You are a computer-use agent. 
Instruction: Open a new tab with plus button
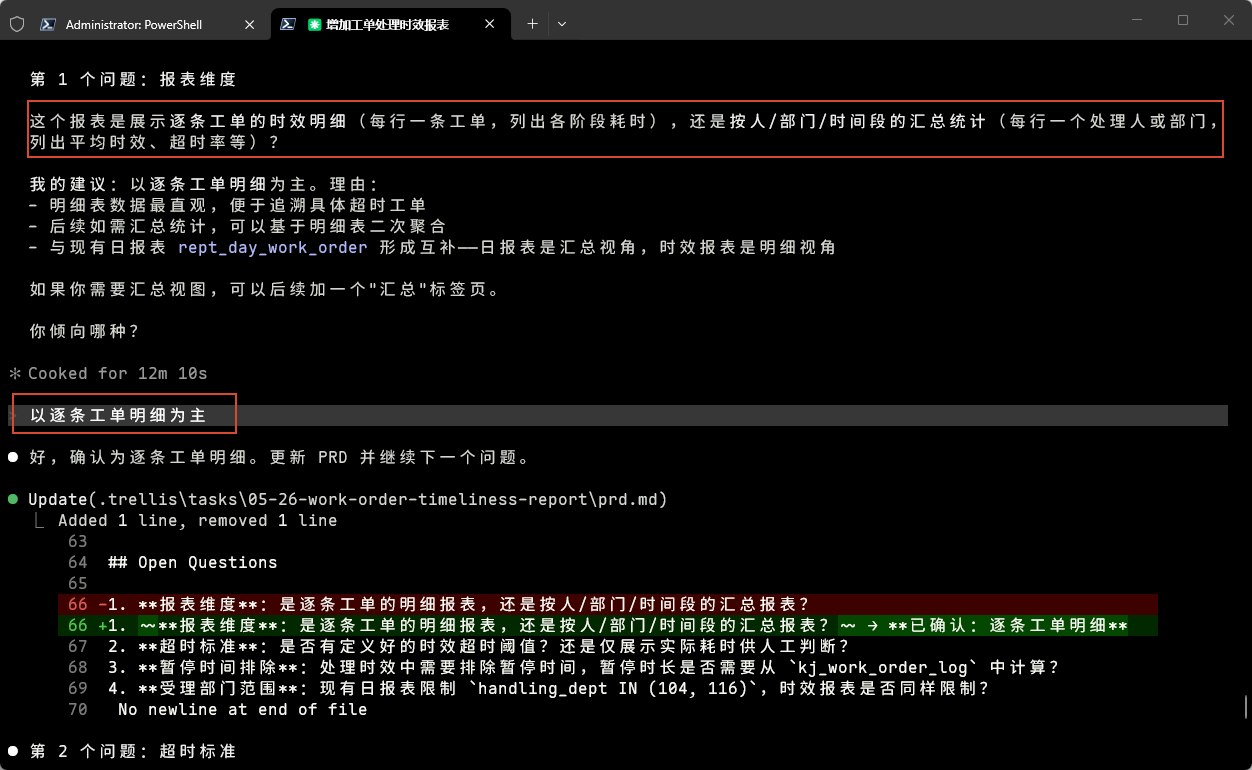point(533,24)
